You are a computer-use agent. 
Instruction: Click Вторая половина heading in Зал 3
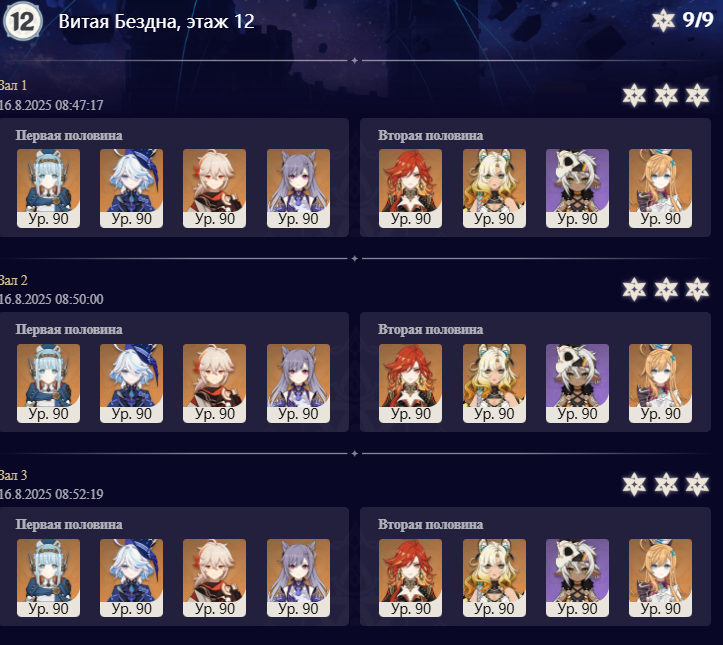[431, 524]
